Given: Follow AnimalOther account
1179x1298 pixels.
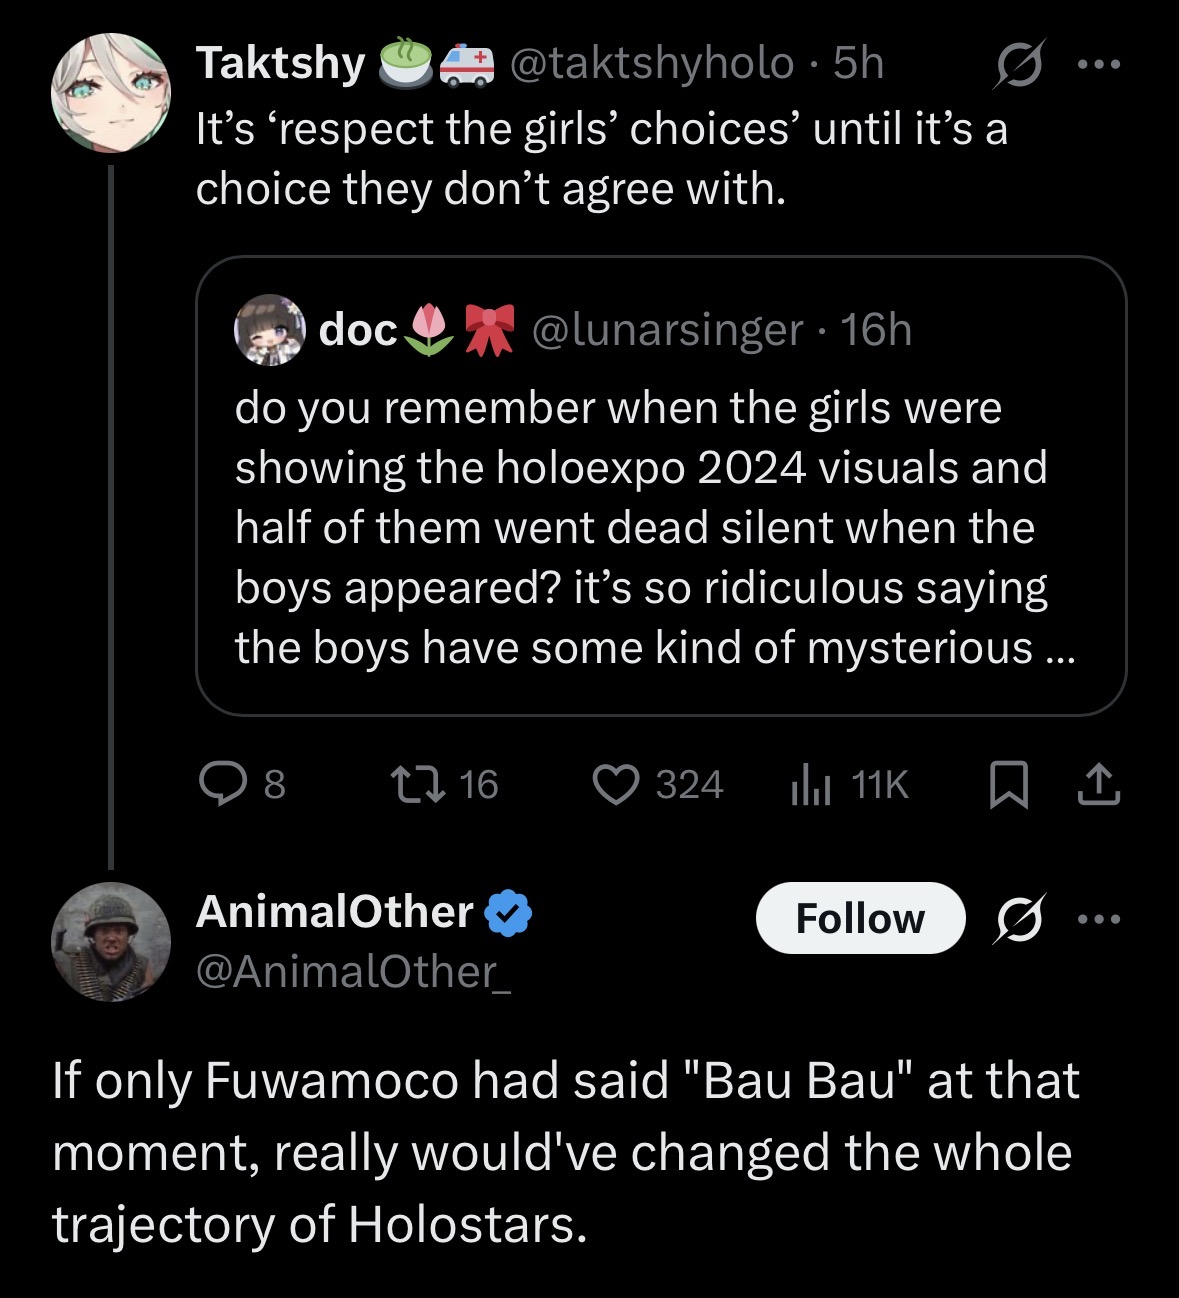Looking at the screenshot, I should [860, 918].
